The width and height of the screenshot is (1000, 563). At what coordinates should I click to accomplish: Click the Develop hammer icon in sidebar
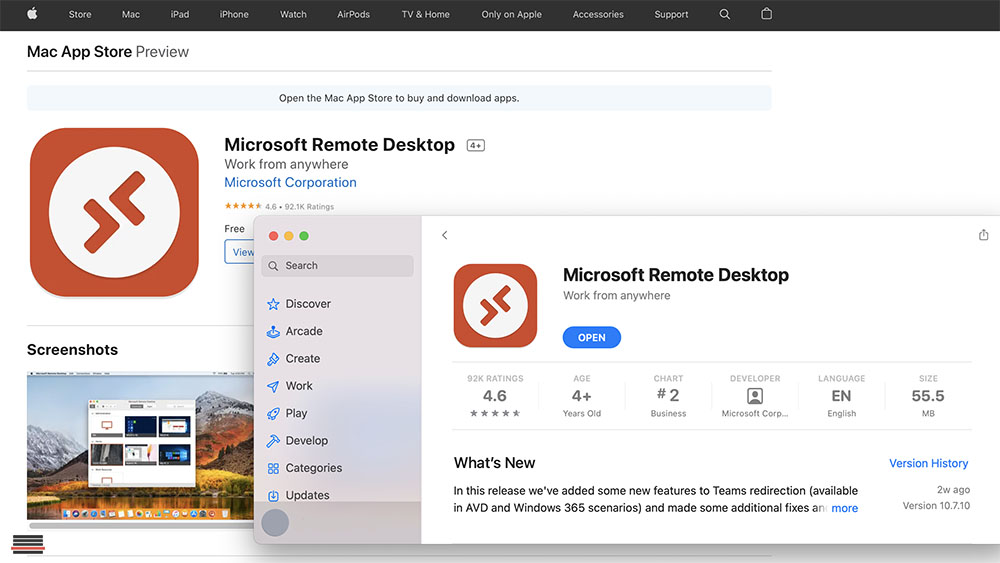coord(273,441)
